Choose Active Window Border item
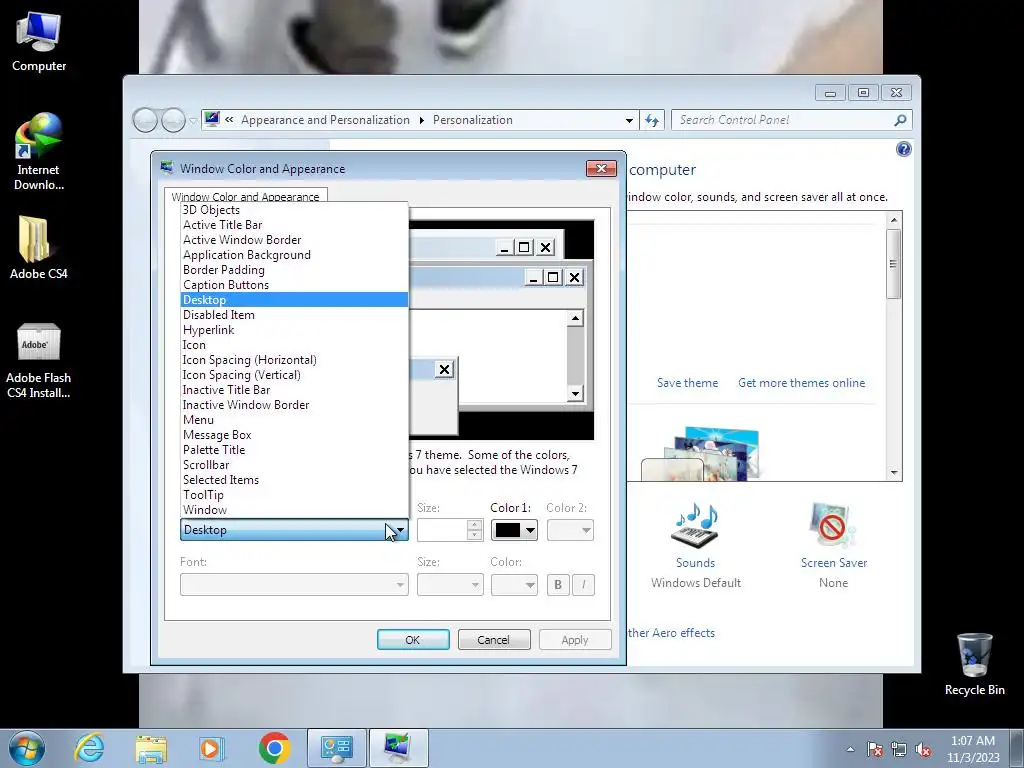 click(294, 240)
